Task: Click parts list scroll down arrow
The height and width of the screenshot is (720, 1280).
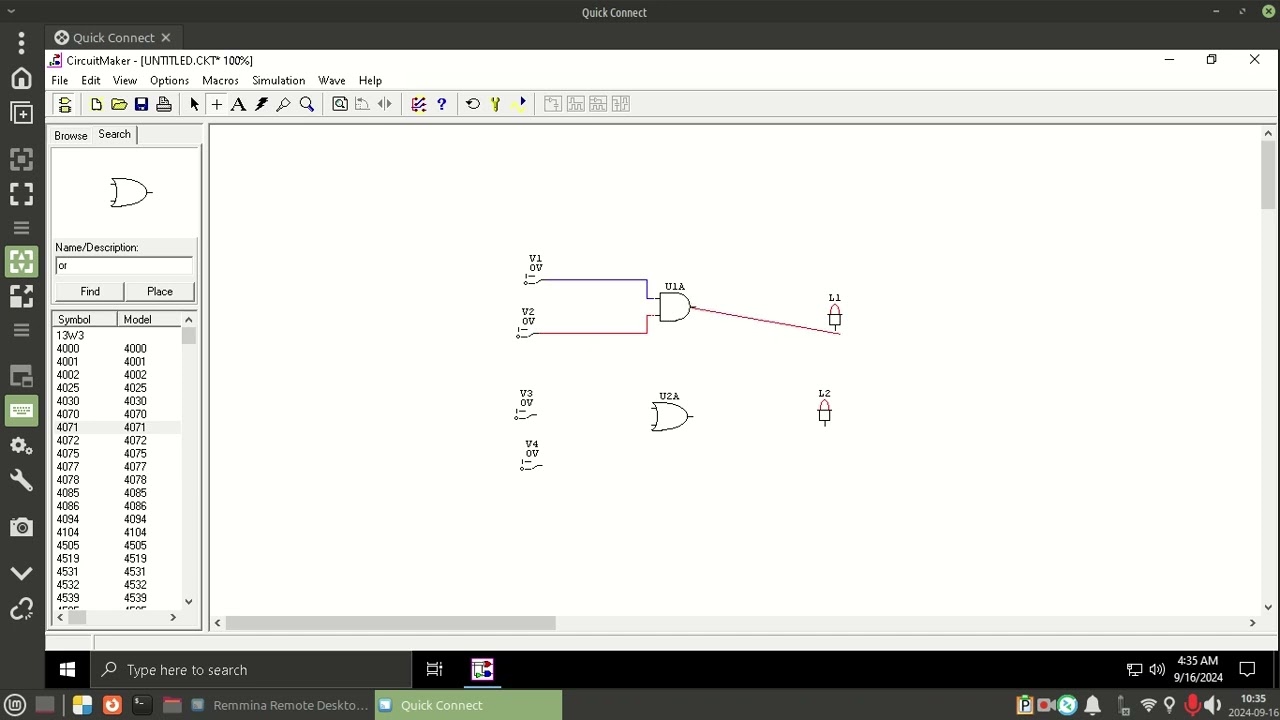Action: (x=188, y=602)
